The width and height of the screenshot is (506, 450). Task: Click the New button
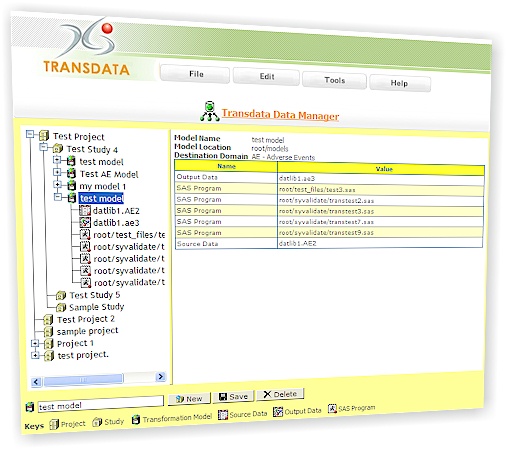pyautogui.click(x=189, y=398)
